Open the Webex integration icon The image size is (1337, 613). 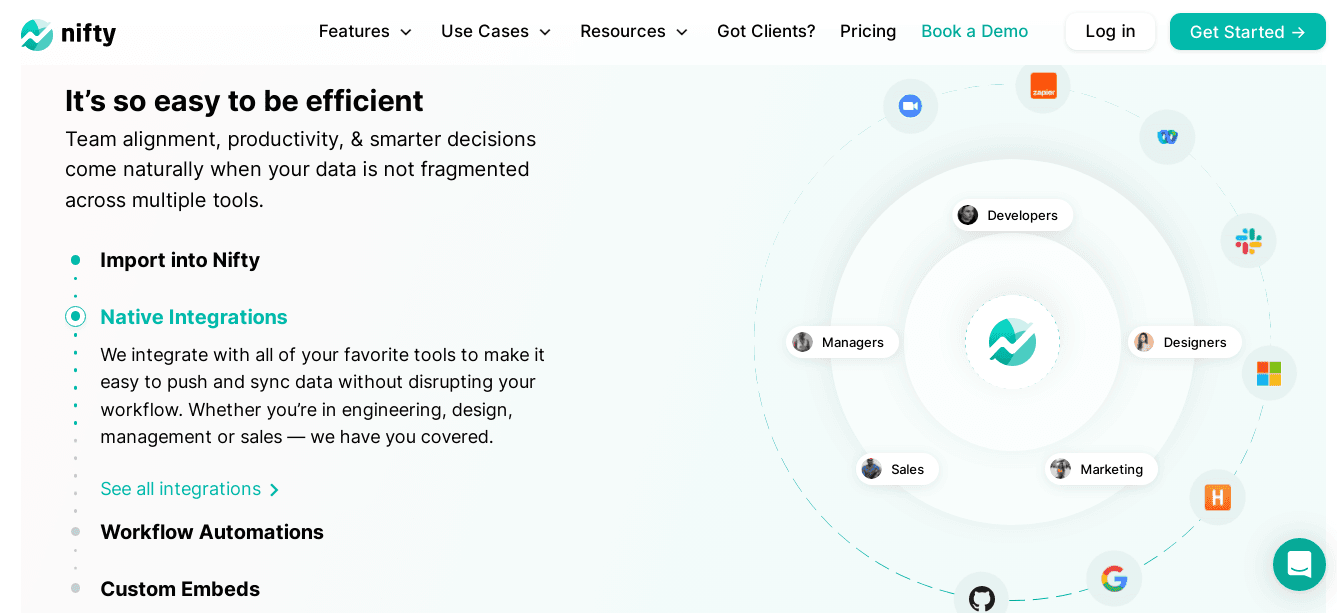1167,137
